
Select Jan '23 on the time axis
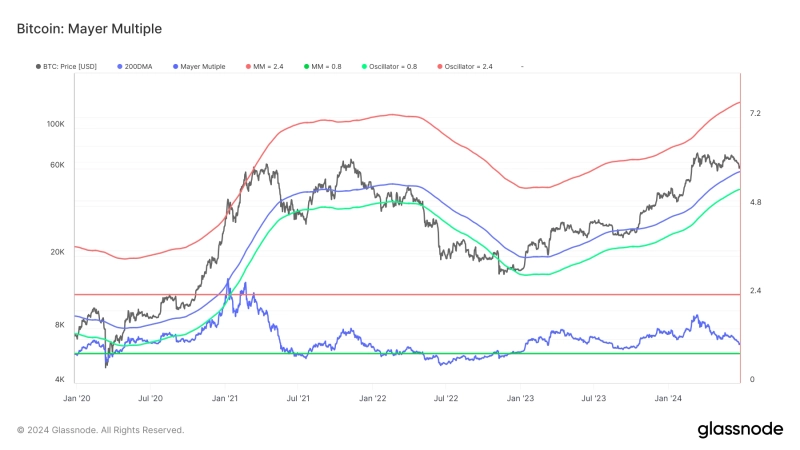521,398
